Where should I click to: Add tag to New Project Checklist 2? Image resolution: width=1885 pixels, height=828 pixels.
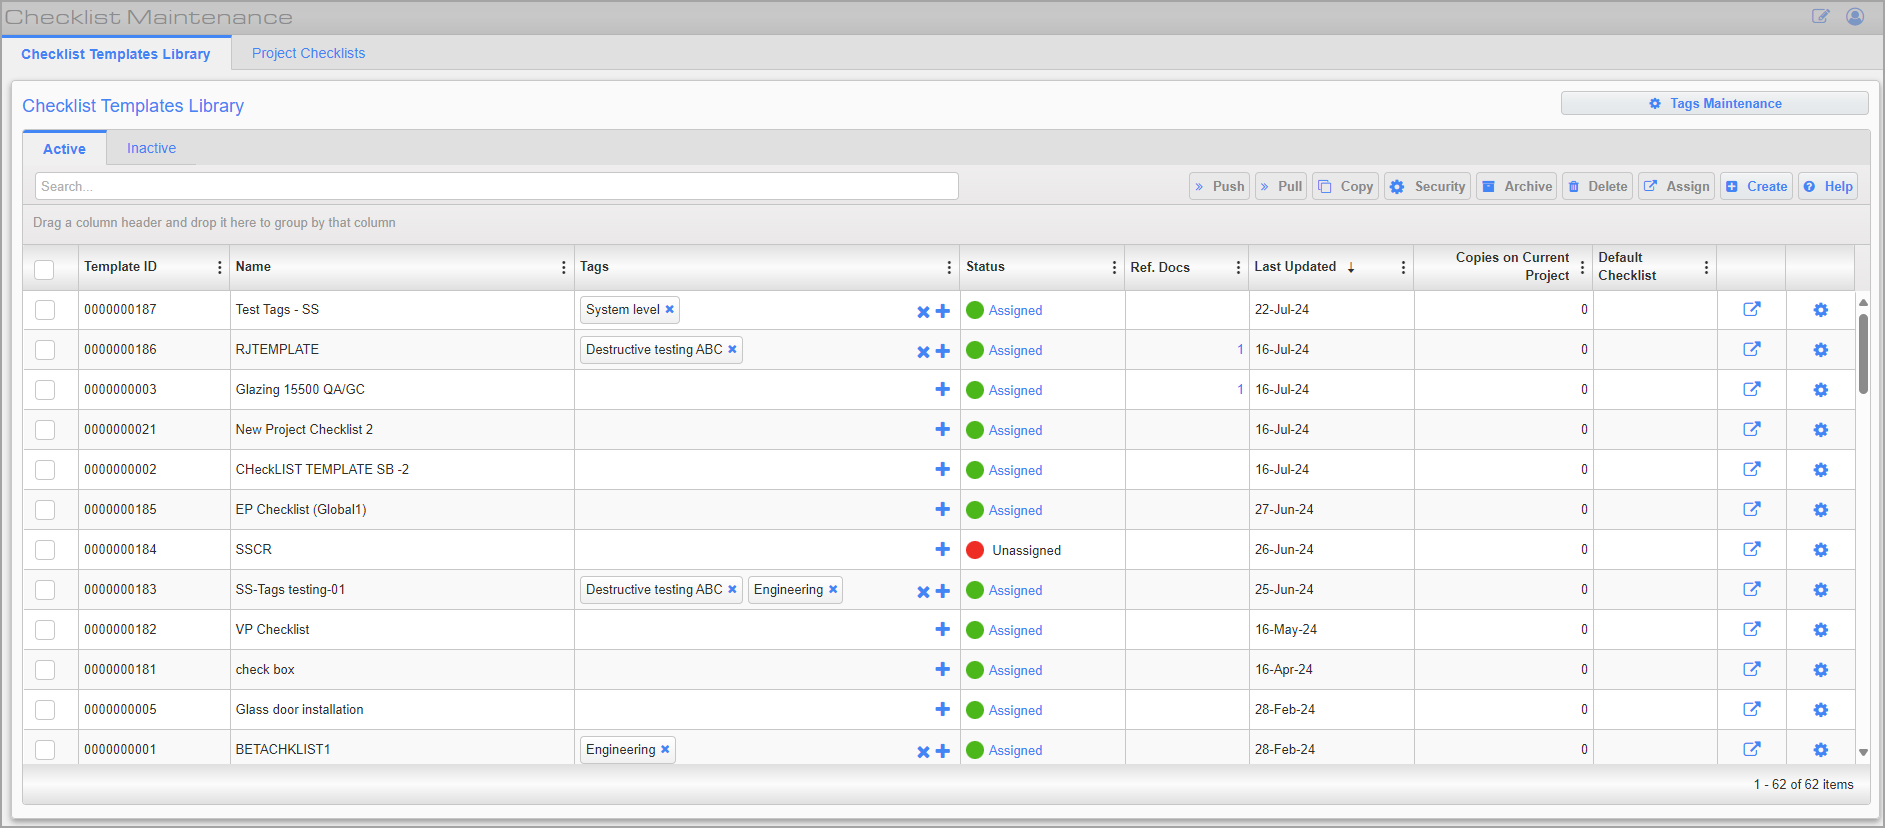point(942,429)
